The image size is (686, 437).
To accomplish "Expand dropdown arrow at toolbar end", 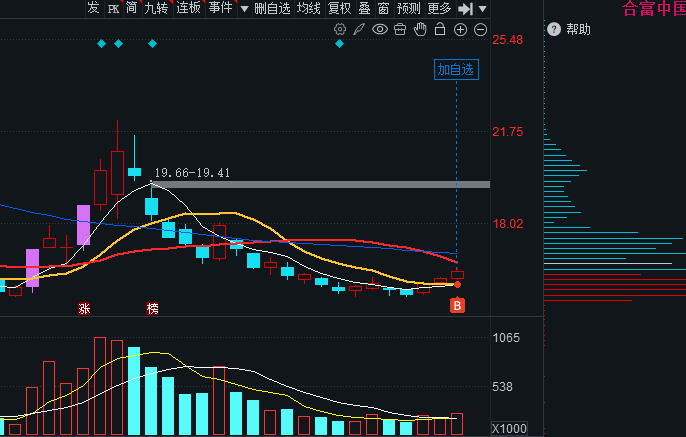I will pos(483,9).
